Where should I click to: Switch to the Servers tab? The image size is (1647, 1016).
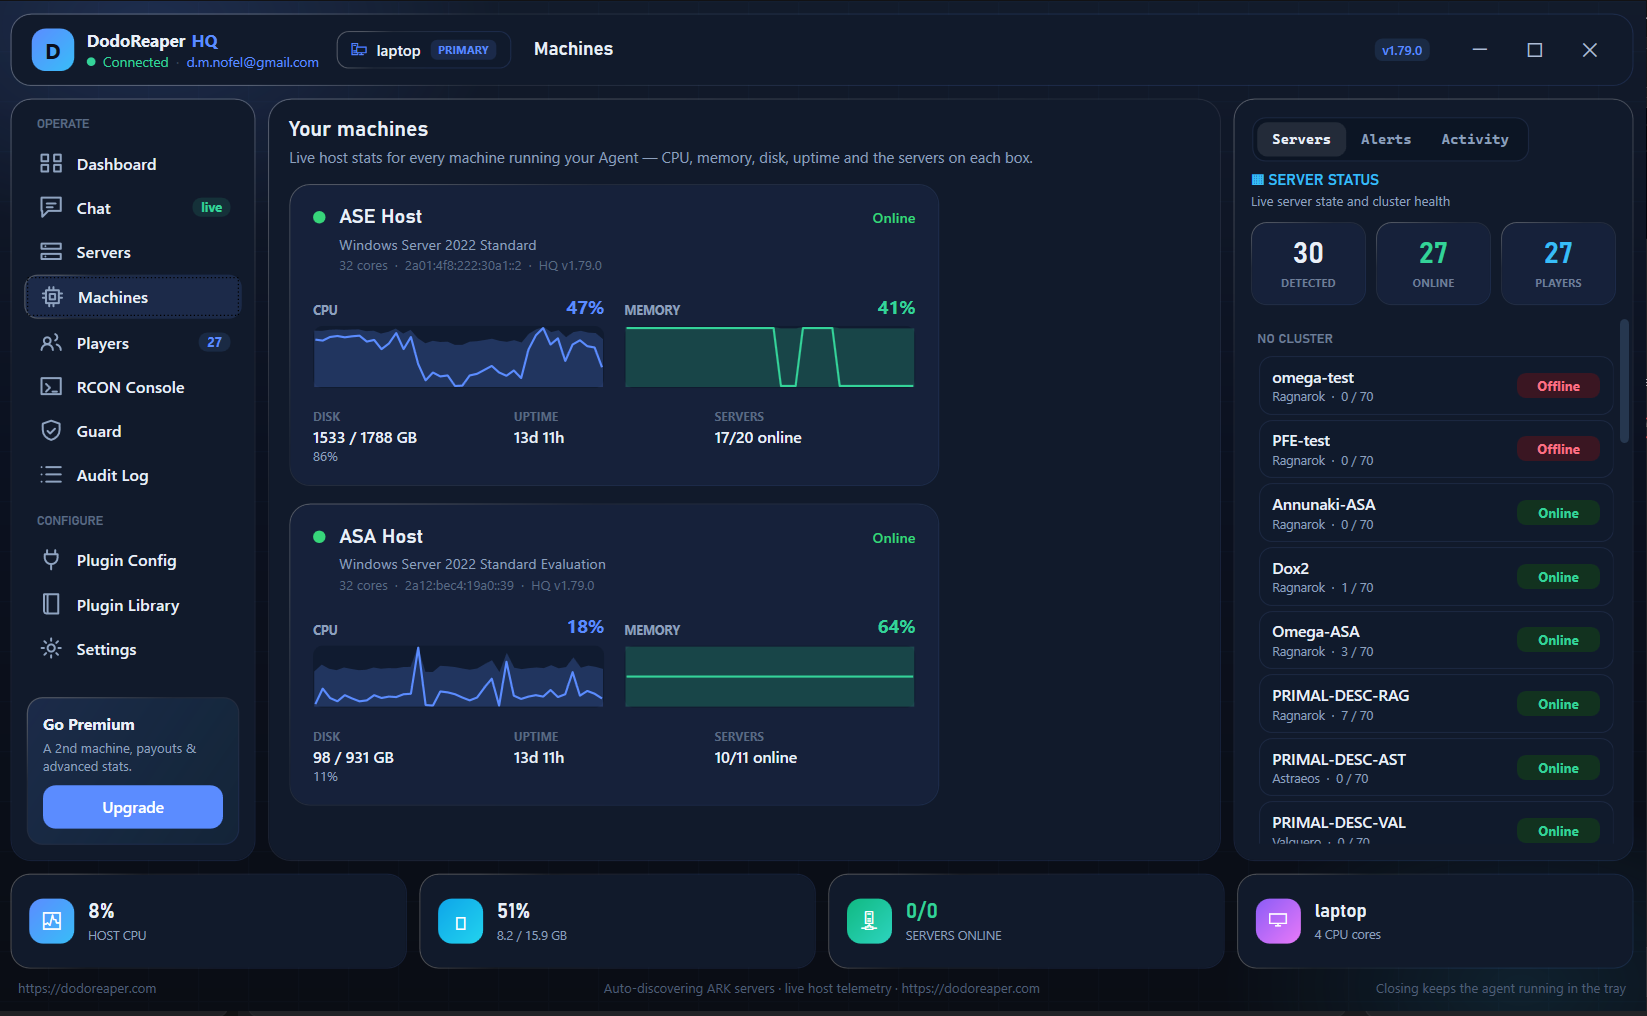pos(1301,139)
